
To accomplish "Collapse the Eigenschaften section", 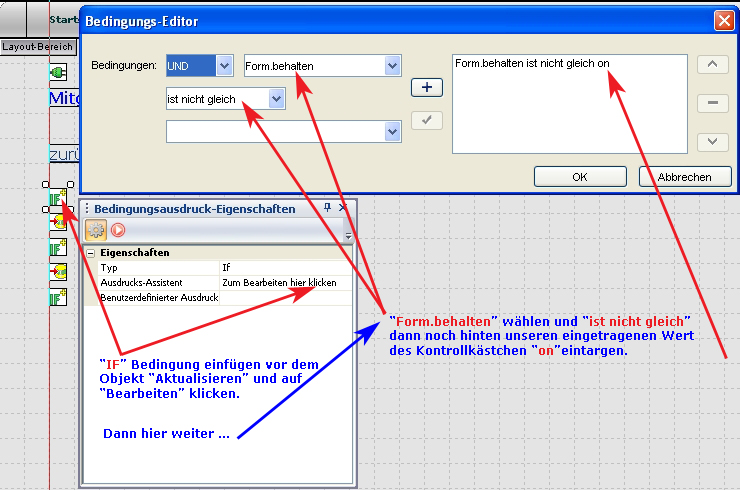I will click(x=90, y=254).
